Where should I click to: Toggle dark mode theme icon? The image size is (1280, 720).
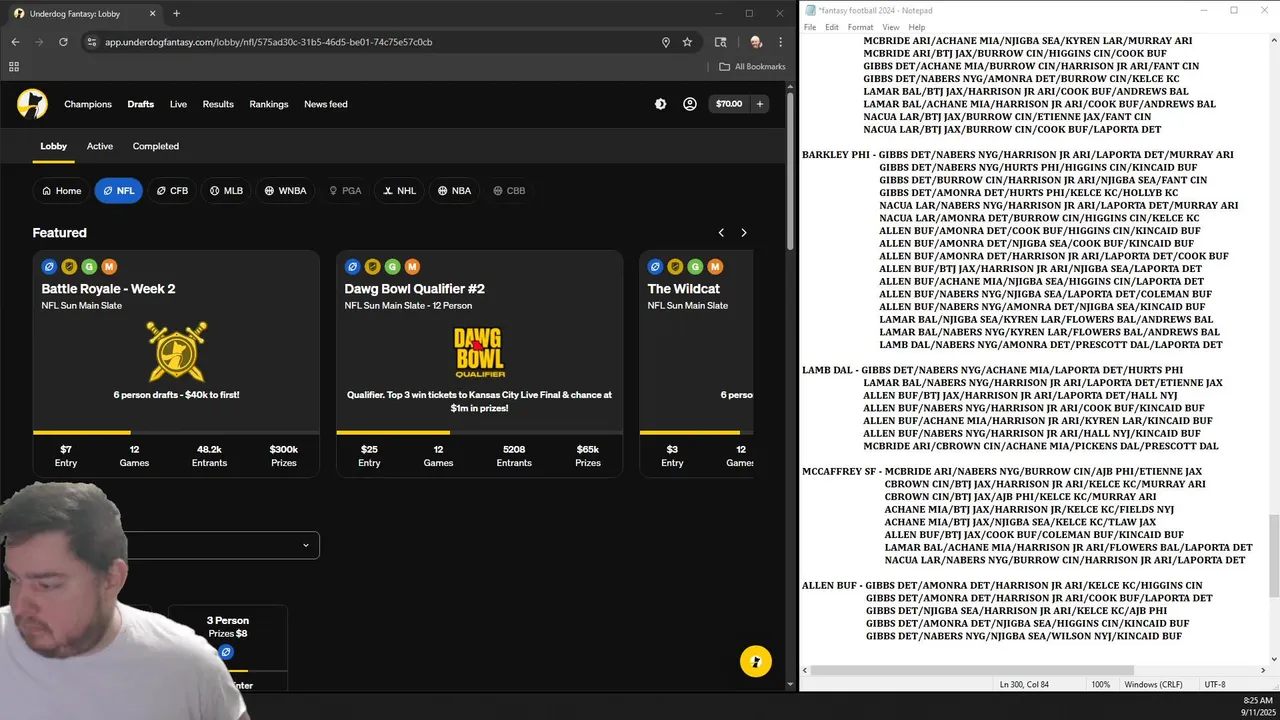pos(660,104)
